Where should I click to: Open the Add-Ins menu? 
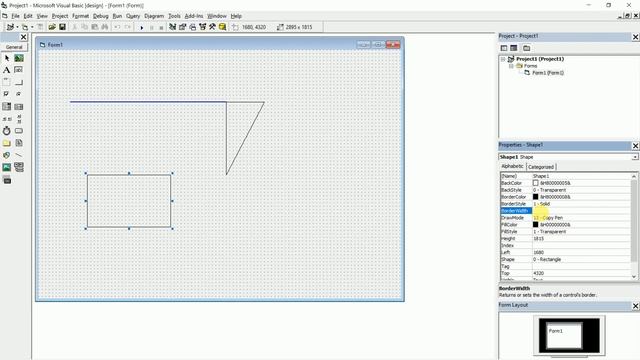point(194,16)
